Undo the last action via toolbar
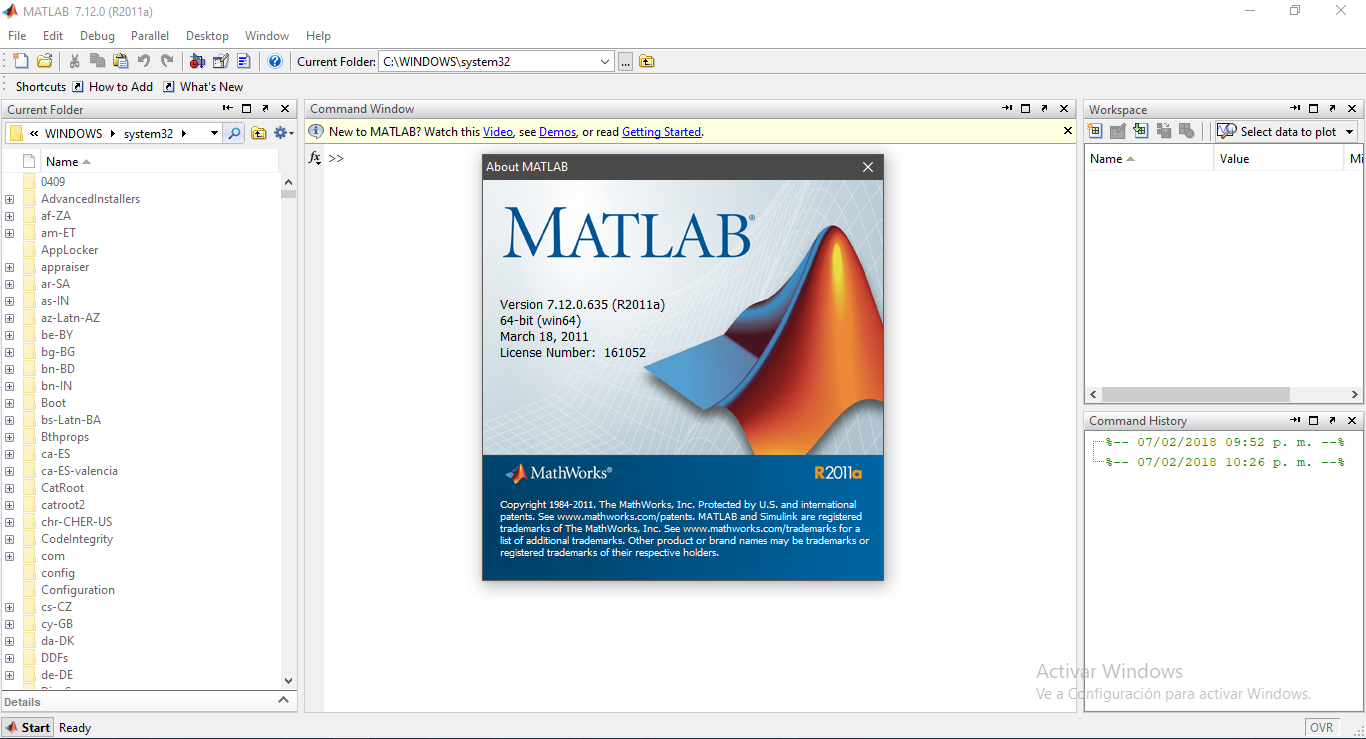 (144, 60)
